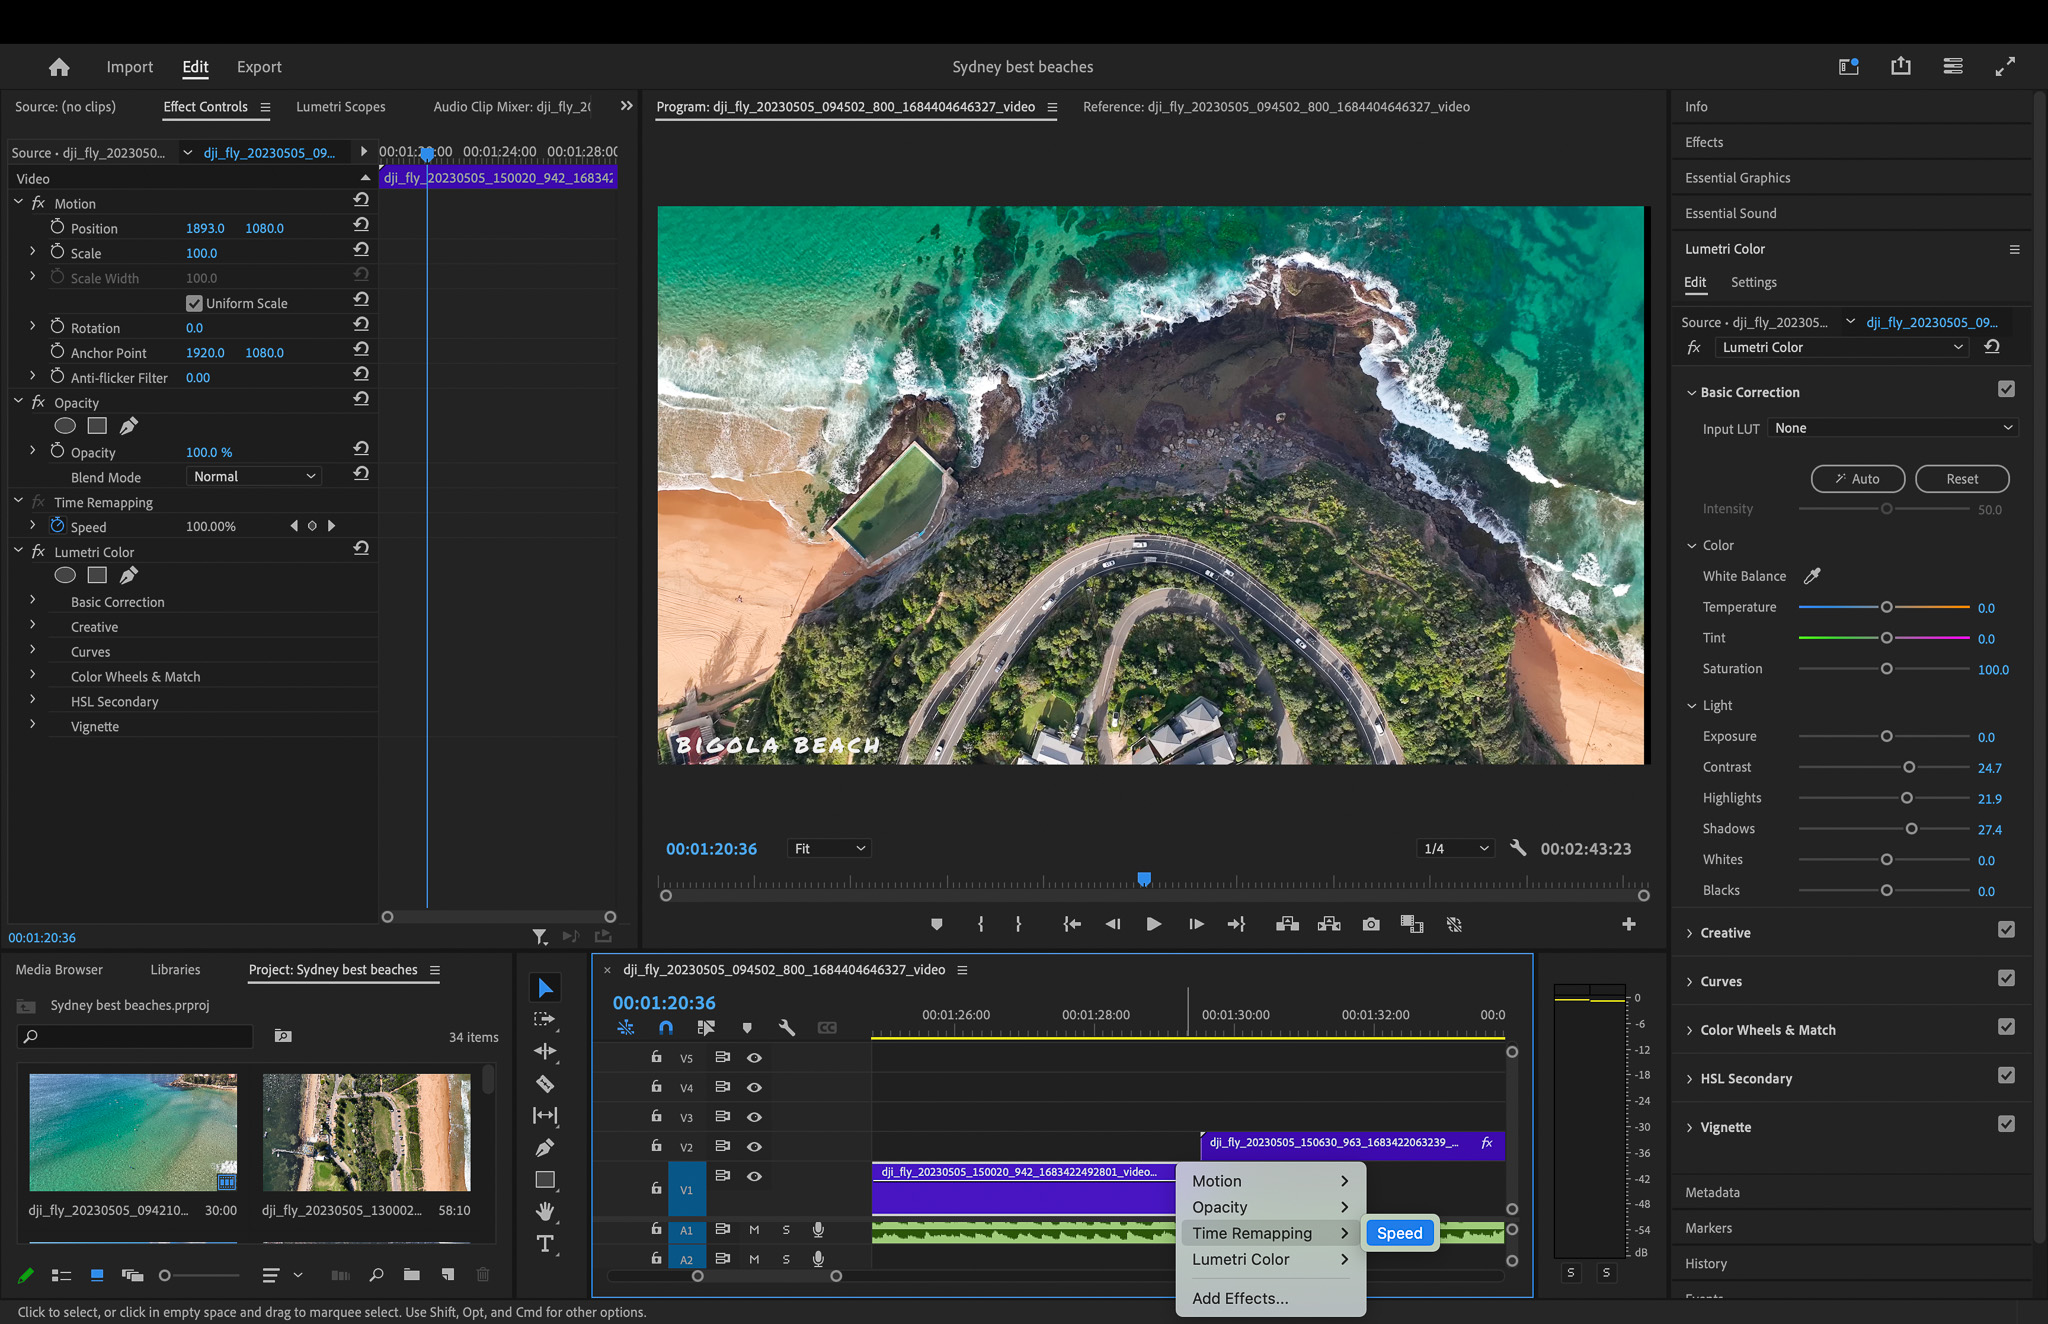
Task: Choose Speed in the submenu
Action: coord(1399,1233)
